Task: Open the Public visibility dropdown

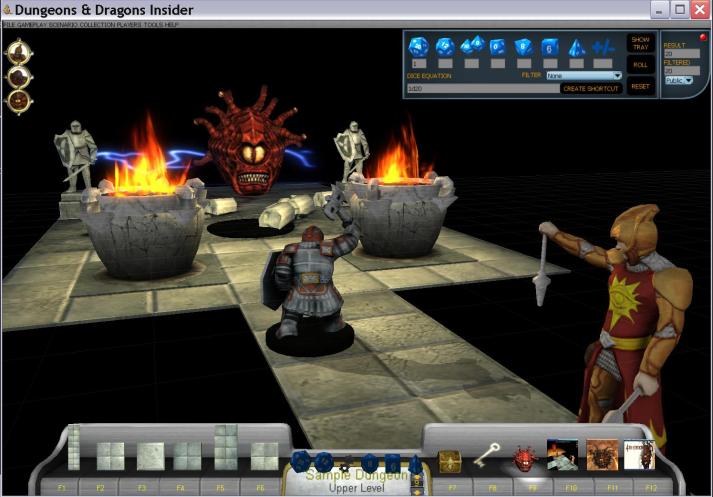Action: pos(679,80)
